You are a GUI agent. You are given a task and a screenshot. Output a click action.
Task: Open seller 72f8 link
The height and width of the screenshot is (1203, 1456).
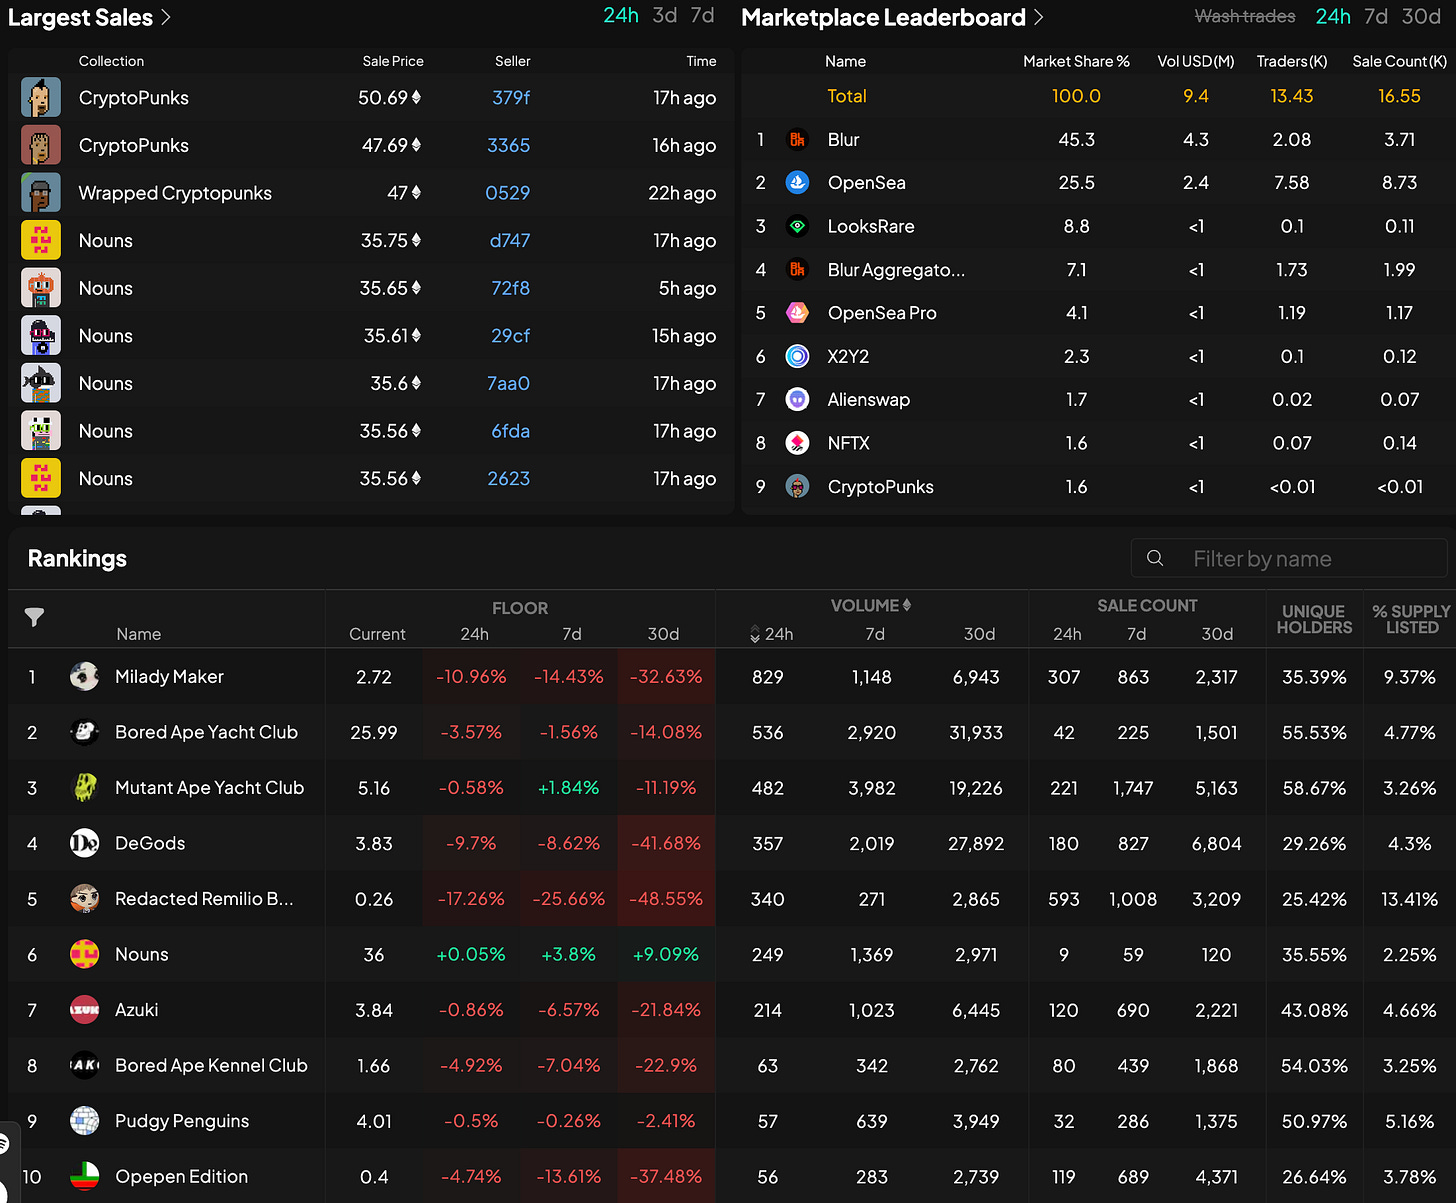pos(511,288)
